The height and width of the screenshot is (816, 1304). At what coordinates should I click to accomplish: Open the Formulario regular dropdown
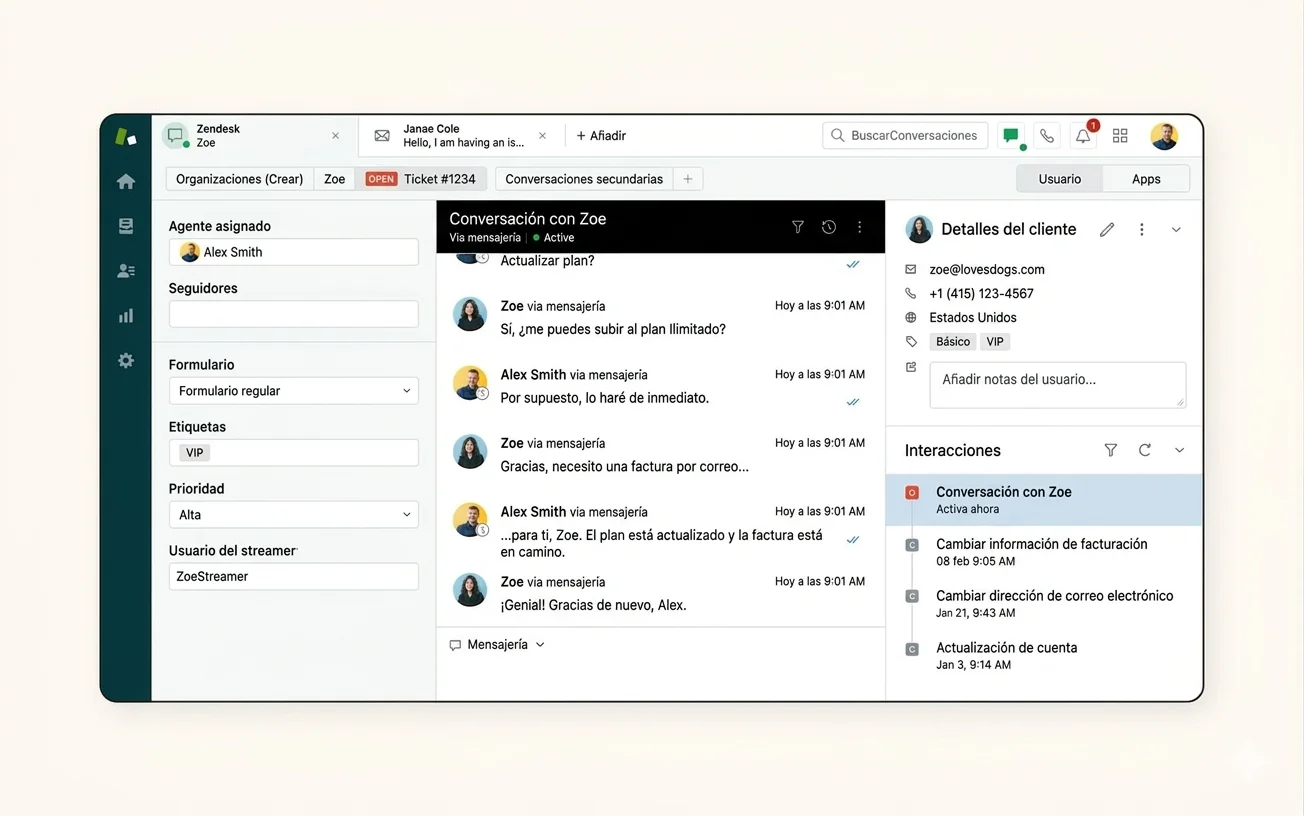click(293, 390)
